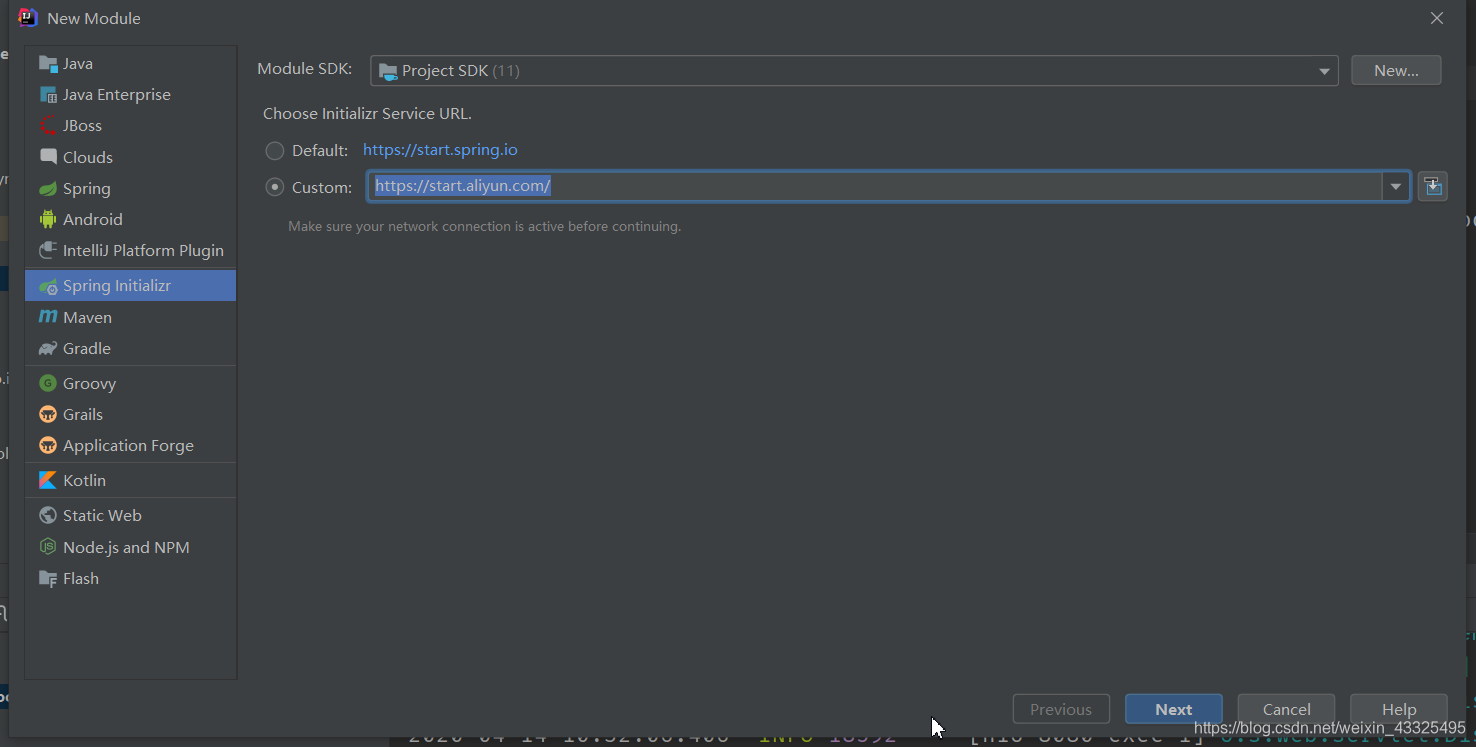Click the New... SDK button
The width and height of the screenshot is (1476, 747).
tap(1396, 70)
